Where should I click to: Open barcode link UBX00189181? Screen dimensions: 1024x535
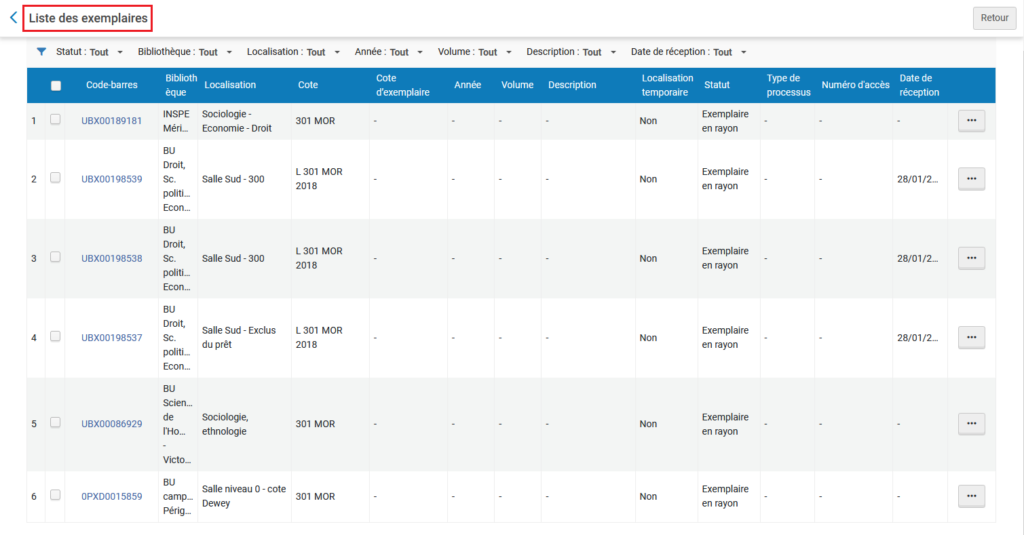[112, 121]
